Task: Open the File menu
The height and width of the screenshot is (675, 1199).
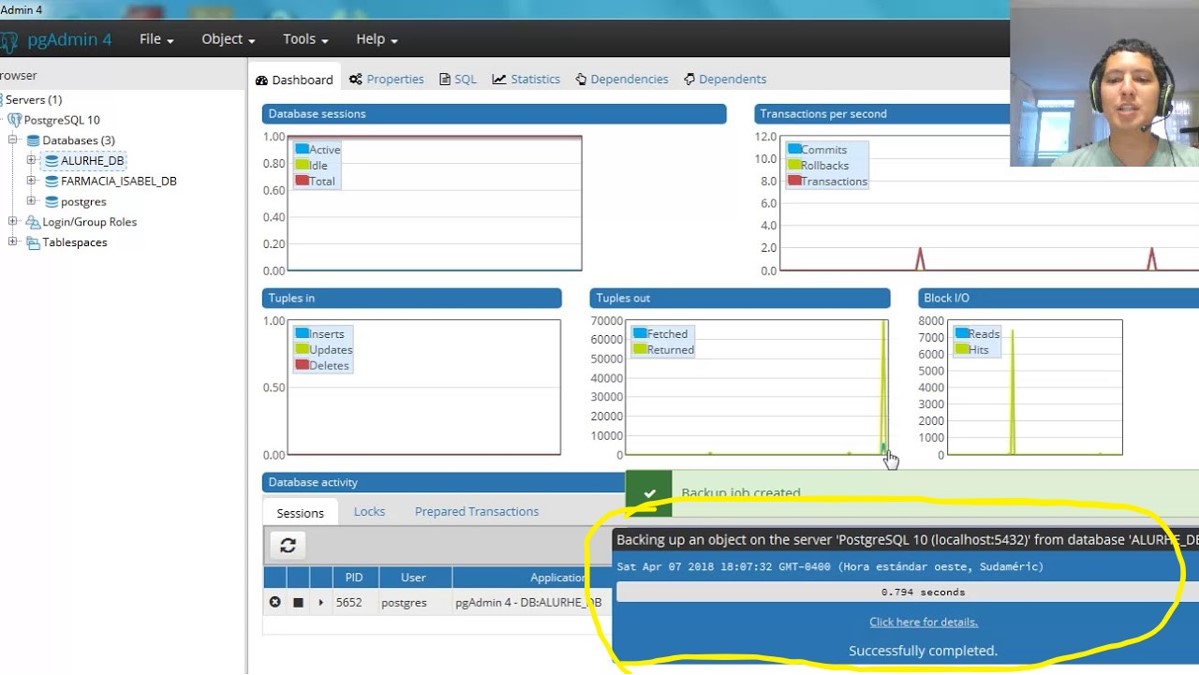Action: 156,39
